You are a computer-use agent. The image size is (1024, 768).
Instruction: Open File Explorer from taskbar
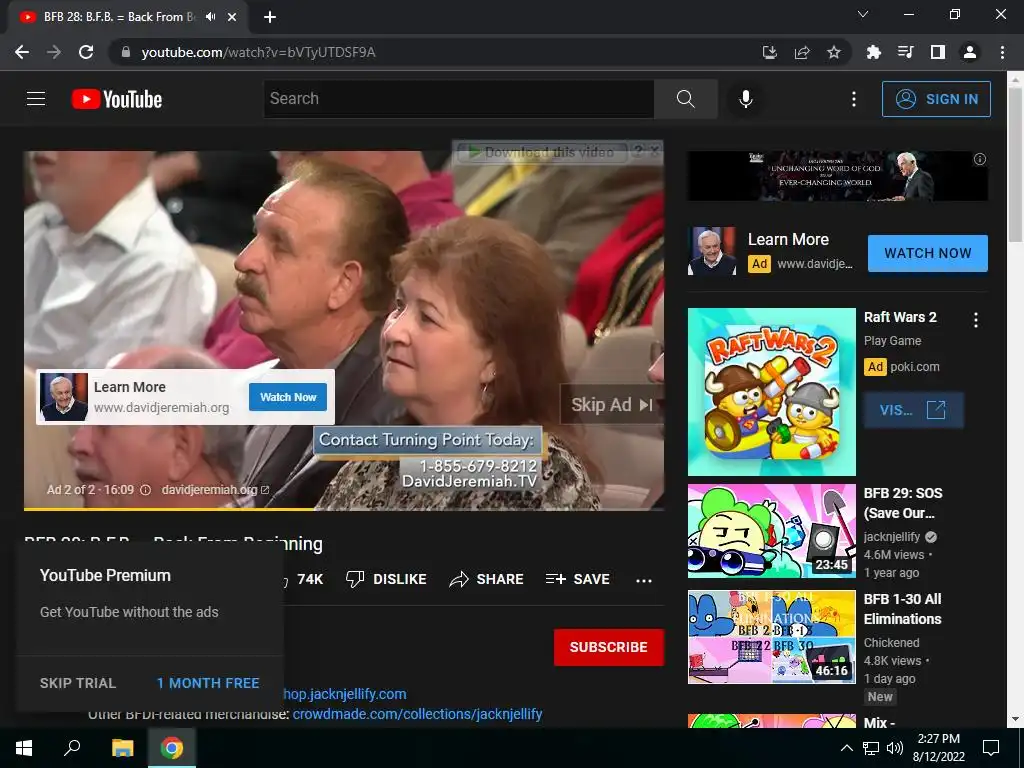(x=122, y=748)
